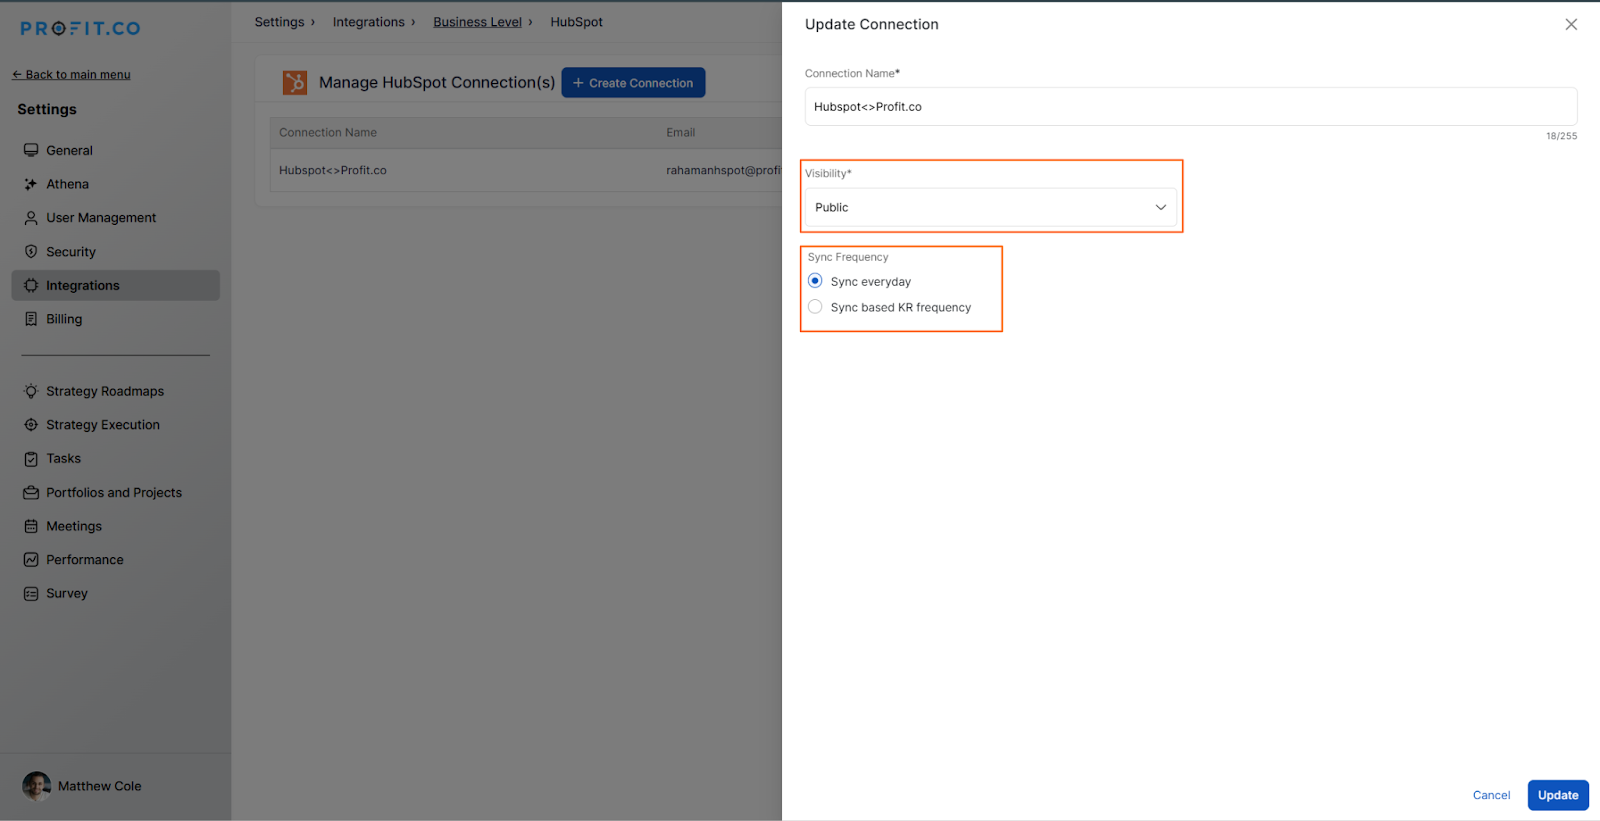Click the Tasks clipboard icon
The width and height of the screenshot is (1600, 821).
coord(31,459)
